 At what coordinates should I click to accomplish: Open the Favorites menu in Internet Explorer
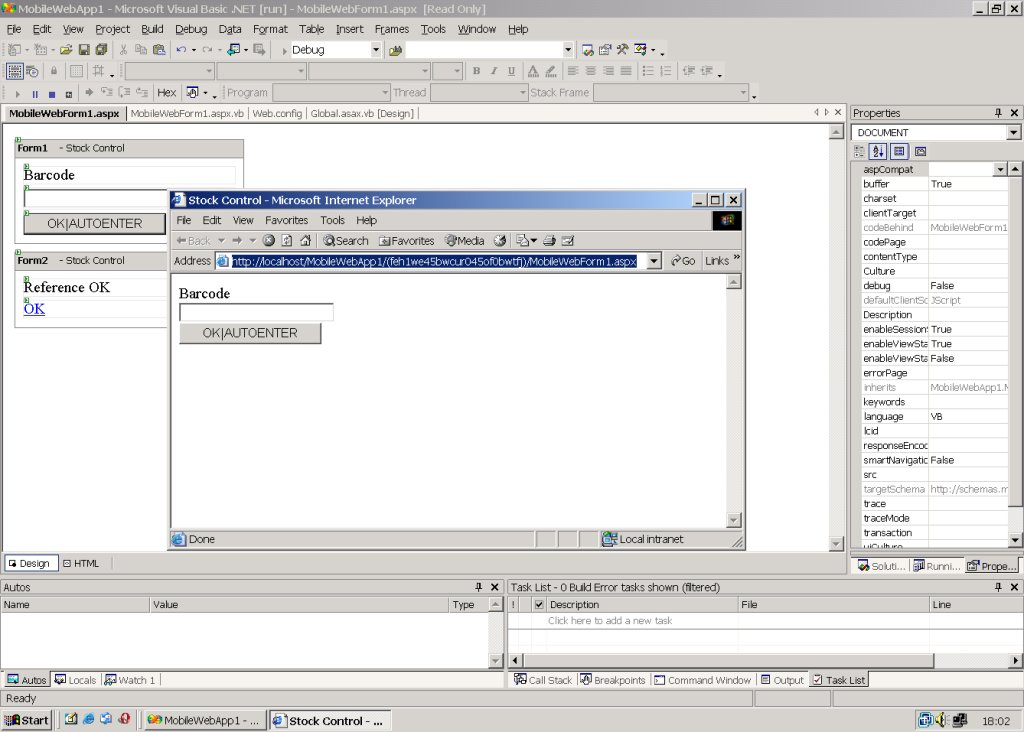tap(286, 220)
